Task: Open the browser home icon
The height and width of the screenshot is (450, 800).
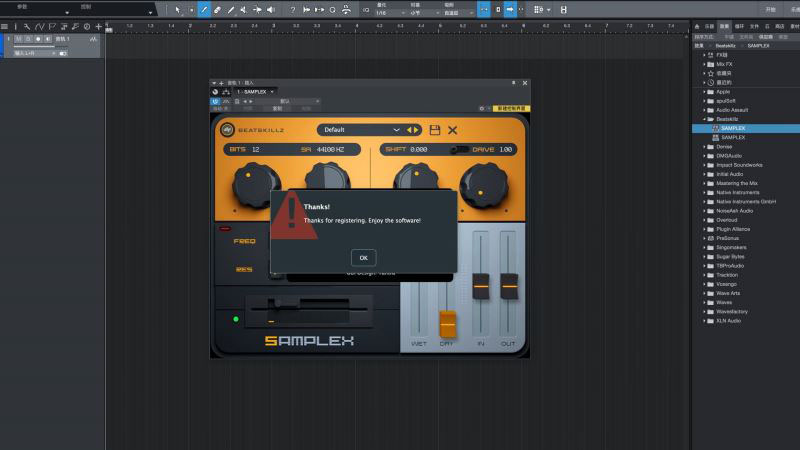Action: (697, 27)
